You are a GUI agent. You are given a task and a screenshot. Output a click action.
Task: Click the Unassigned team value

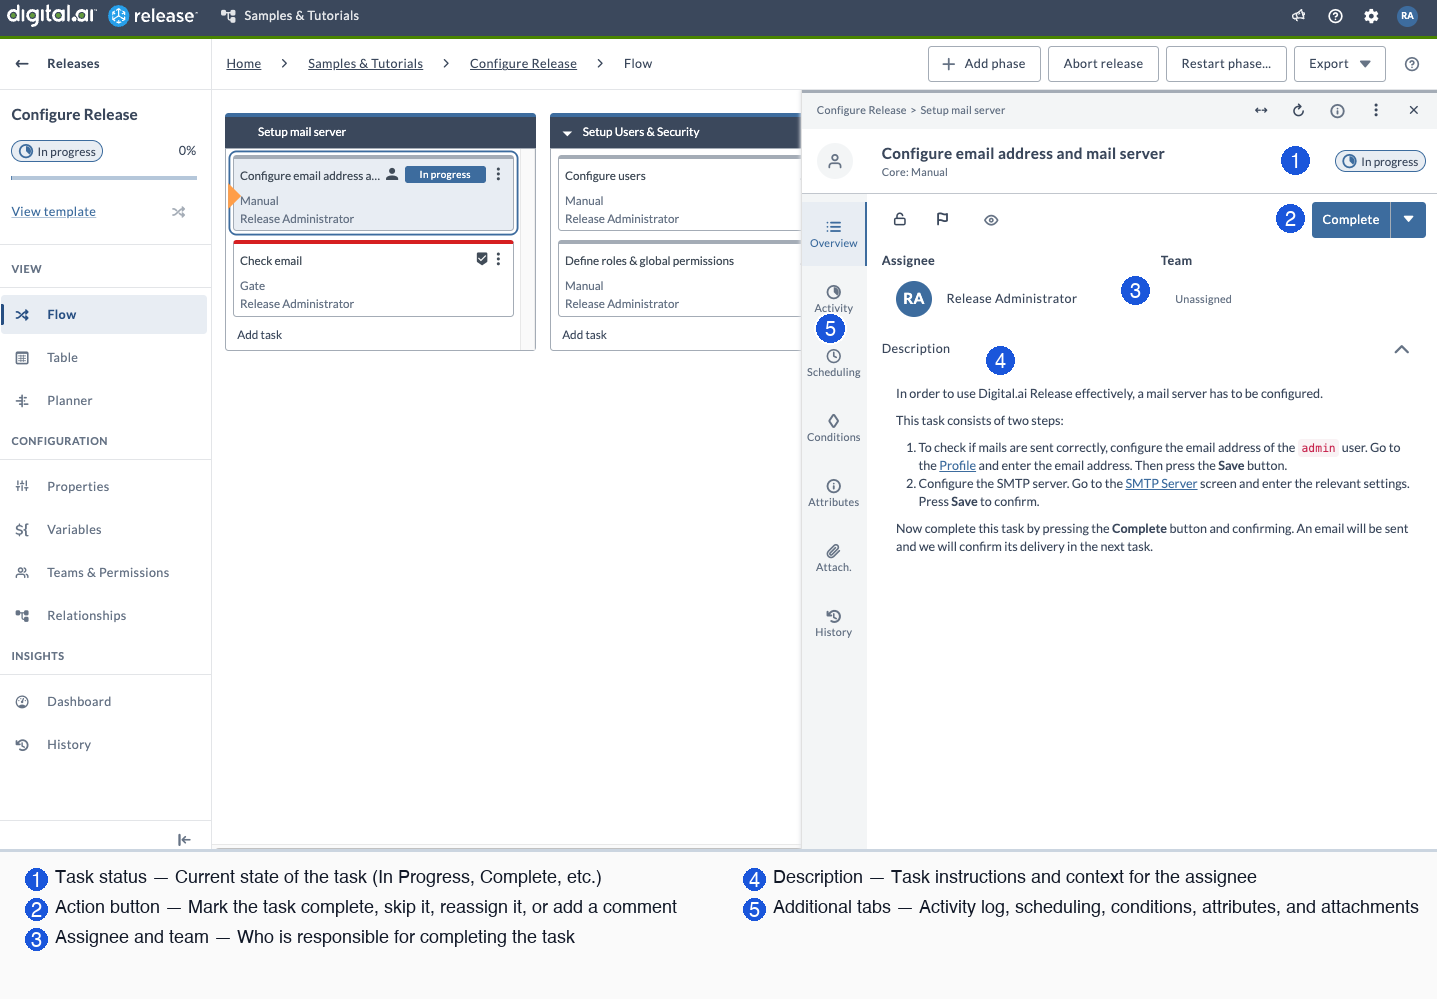pyautogui.click(x=1203, y=299)
